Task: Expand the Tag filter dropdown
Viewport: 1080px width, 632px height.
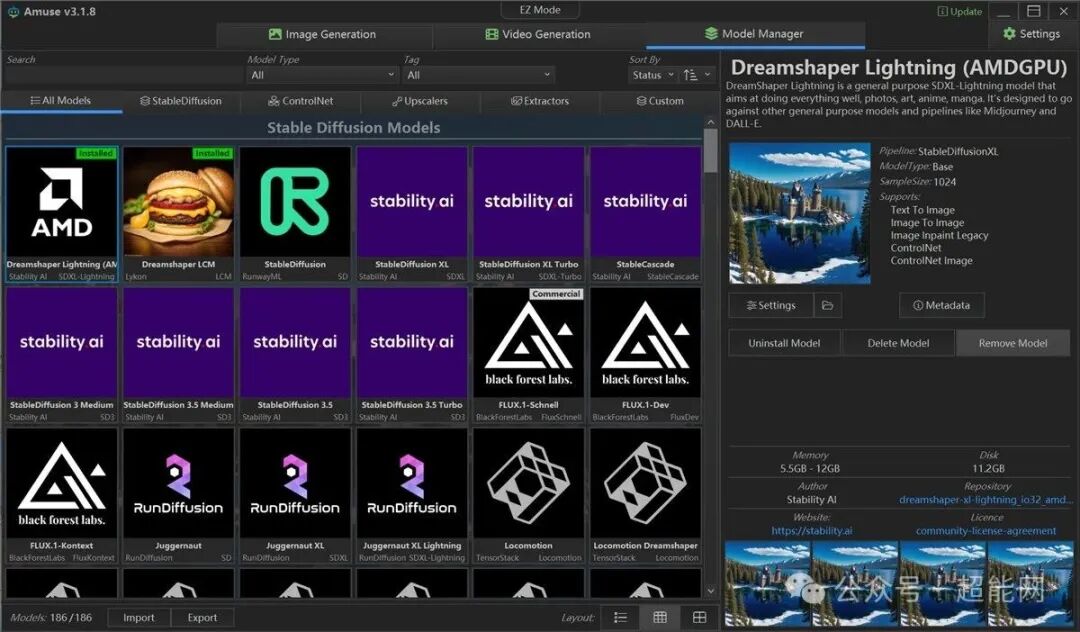Action: tap(478, 75)
